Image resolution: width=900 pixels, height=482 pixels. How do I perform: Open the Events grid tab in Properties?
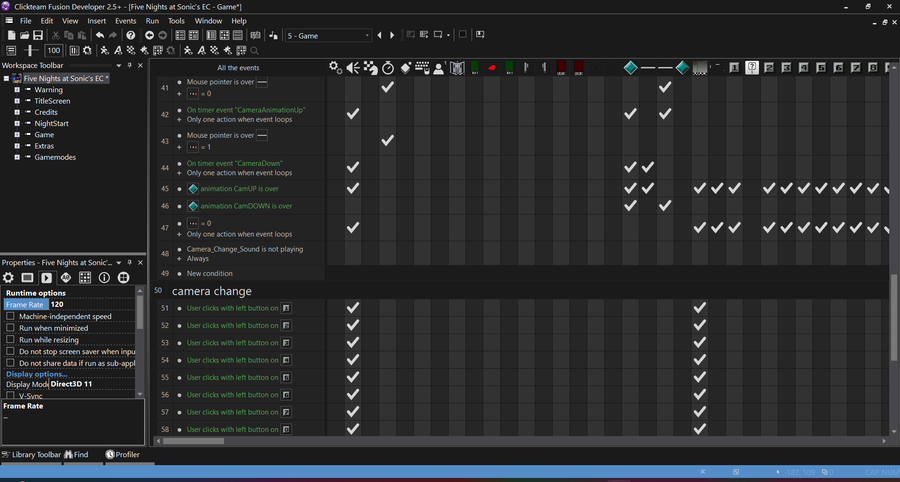tap(85, 278)
